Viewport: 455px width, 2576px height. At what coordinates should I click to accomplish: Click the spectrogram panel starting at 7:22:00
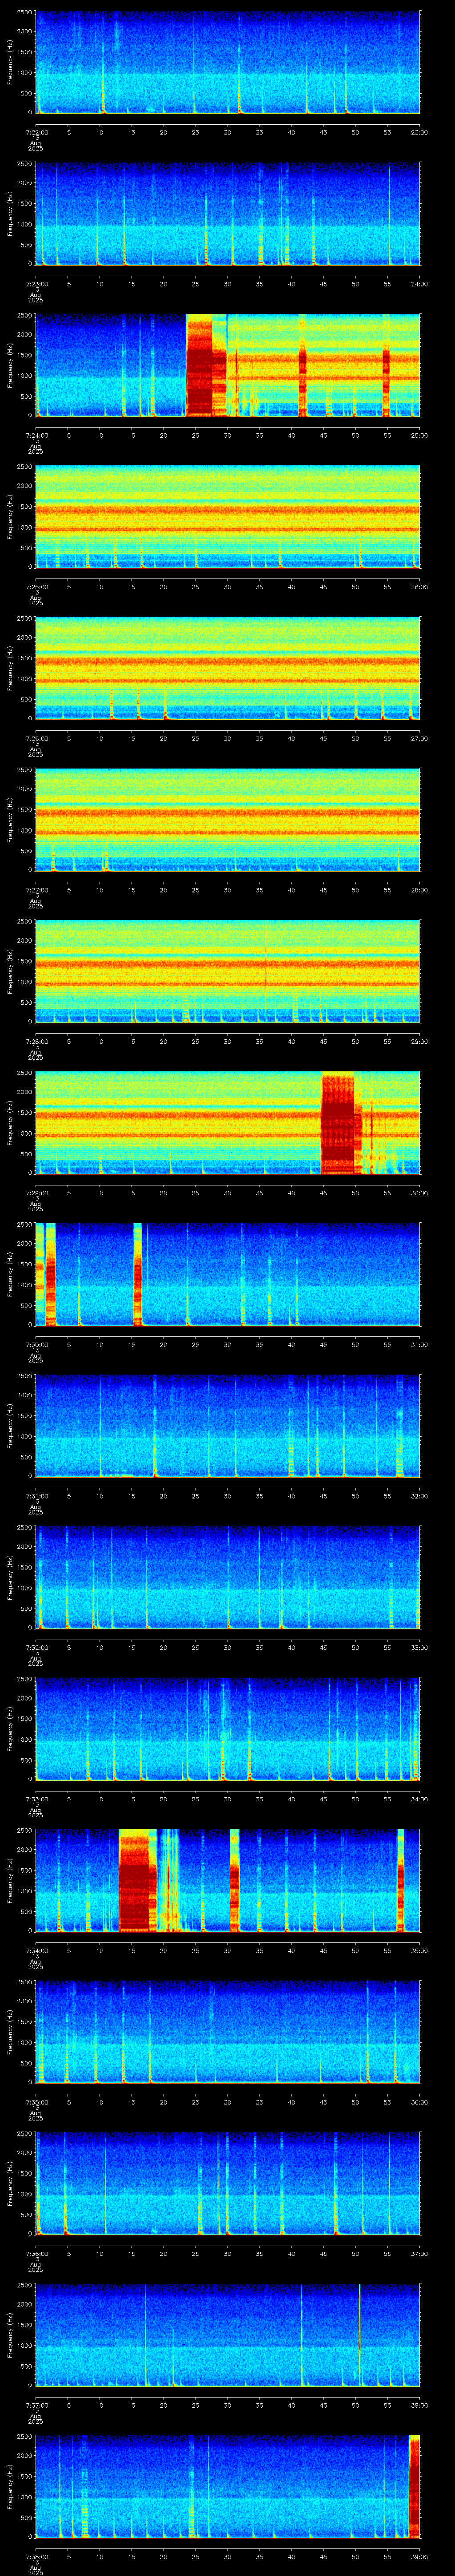(x=228, y=62)
